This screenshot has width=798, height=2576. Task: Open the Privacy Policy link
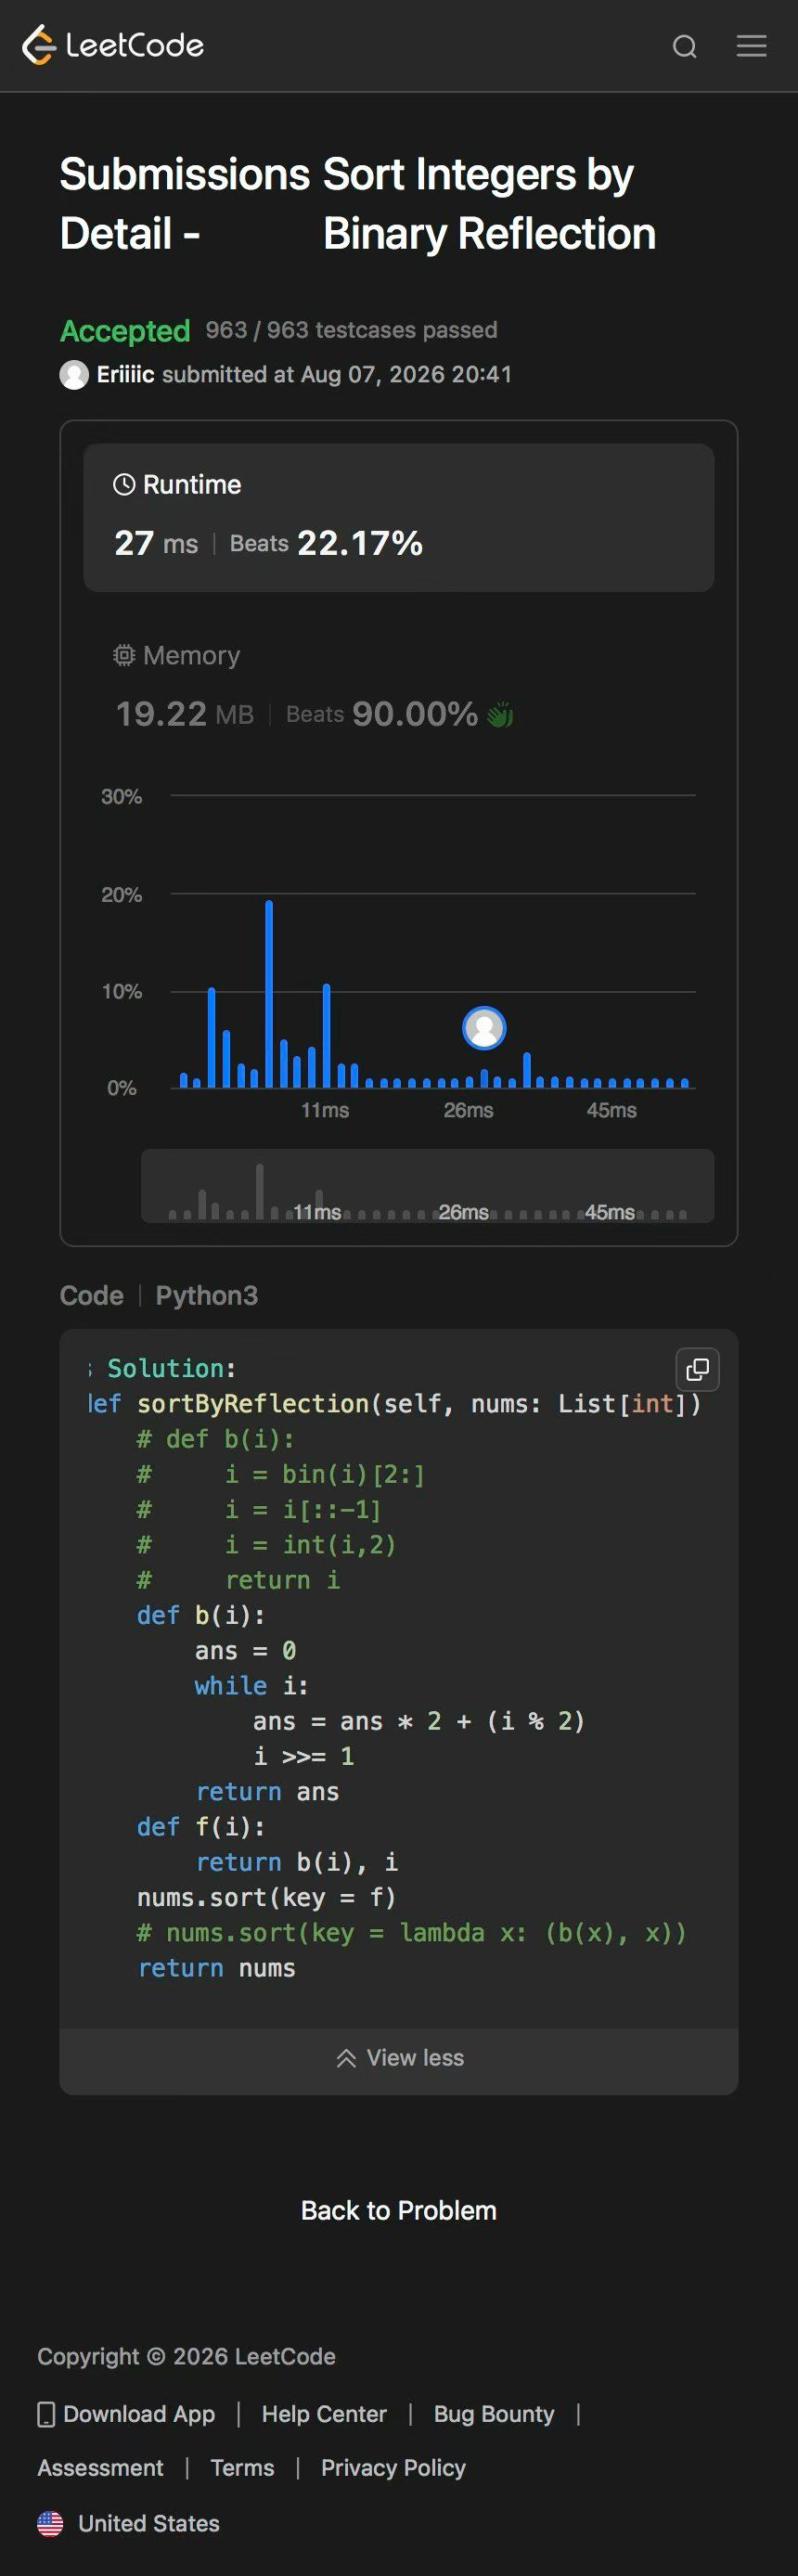[x=393, y=2468]
